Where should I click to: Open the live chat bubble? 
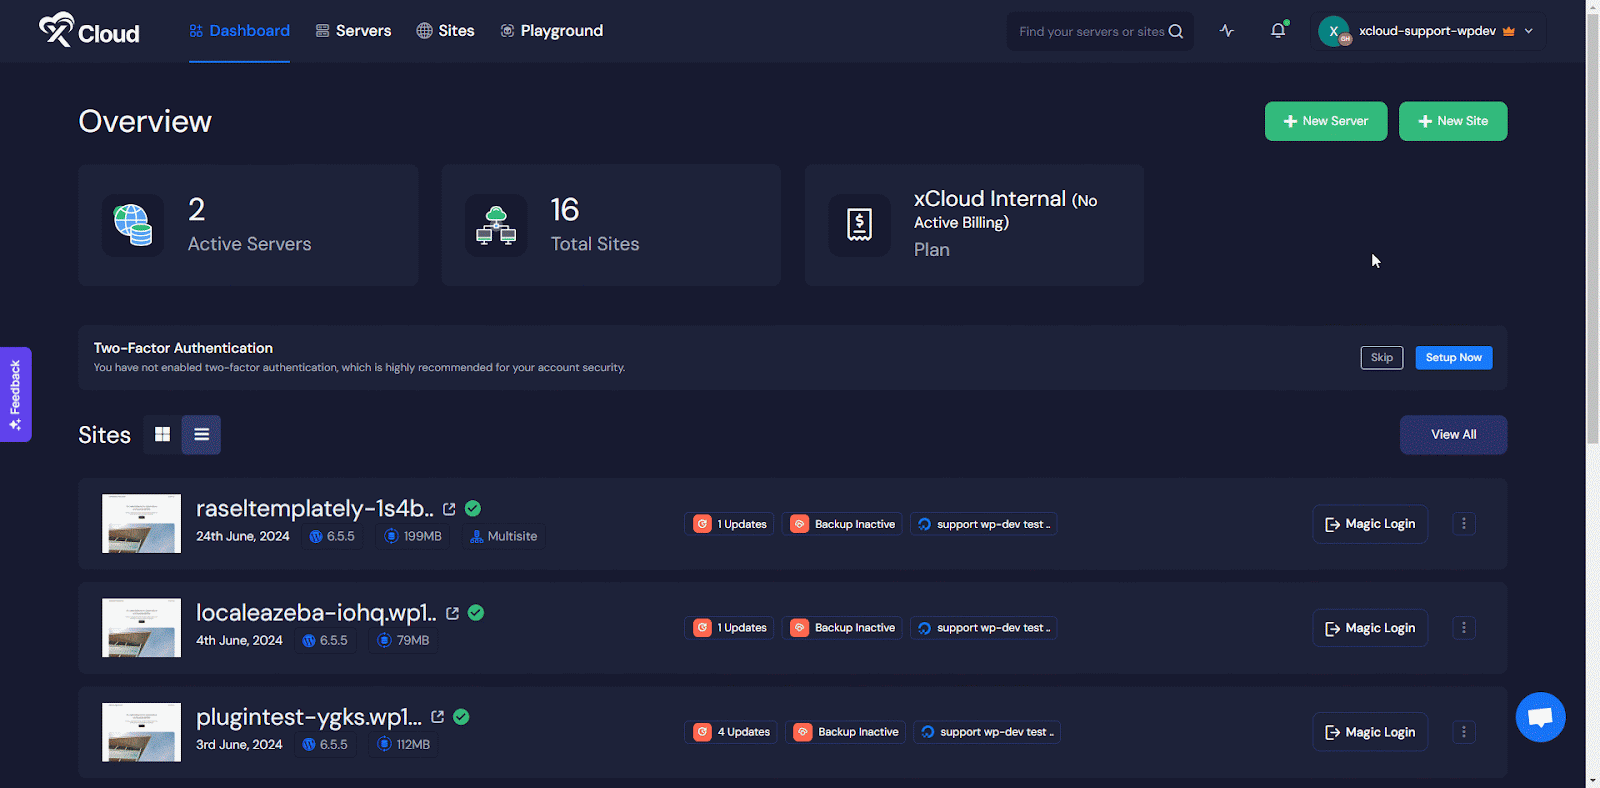pyautogui.click(x=1540, y=717)
